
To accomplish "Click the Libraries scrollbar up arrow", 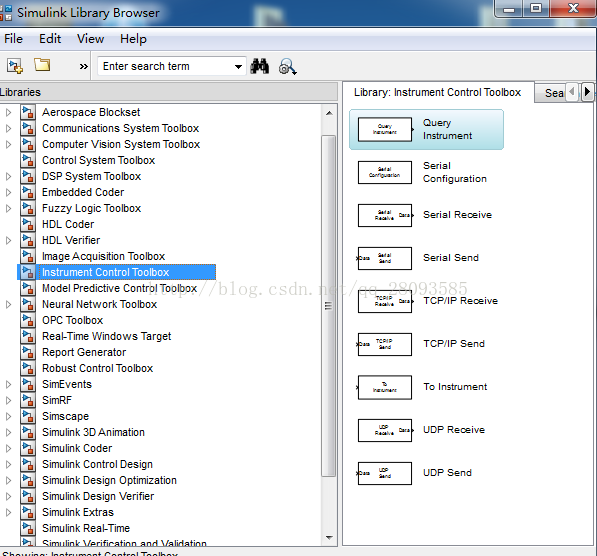I will [329, 113].
